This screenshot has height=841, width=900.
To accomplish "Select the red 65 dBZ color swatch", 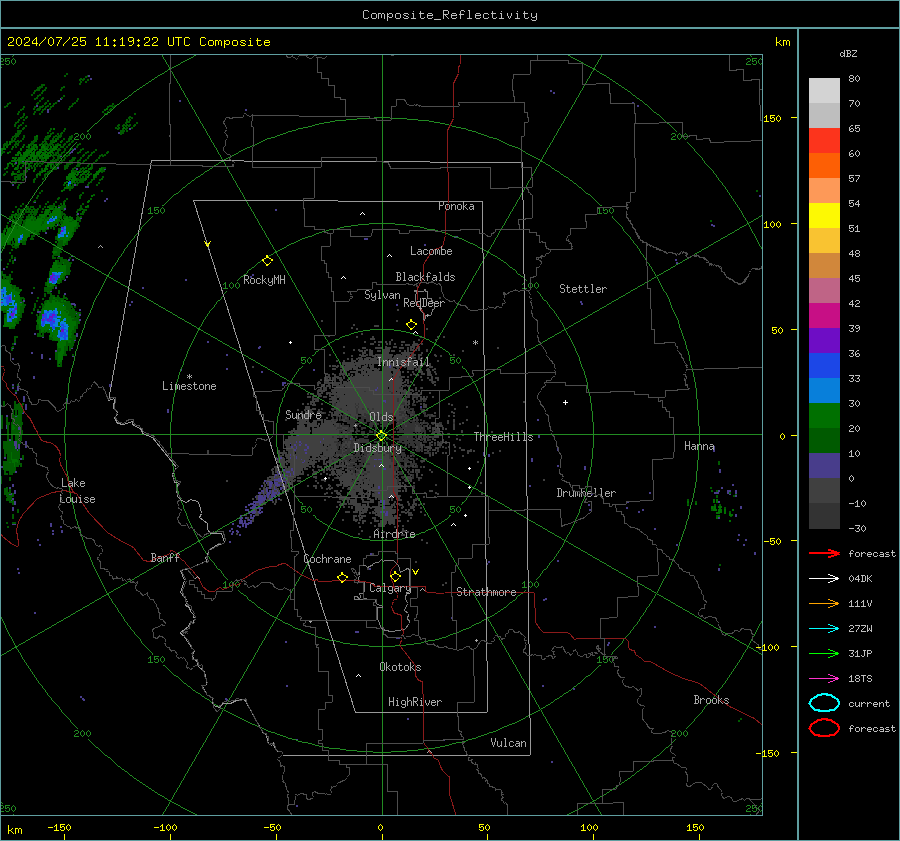I will pos(824,141).
